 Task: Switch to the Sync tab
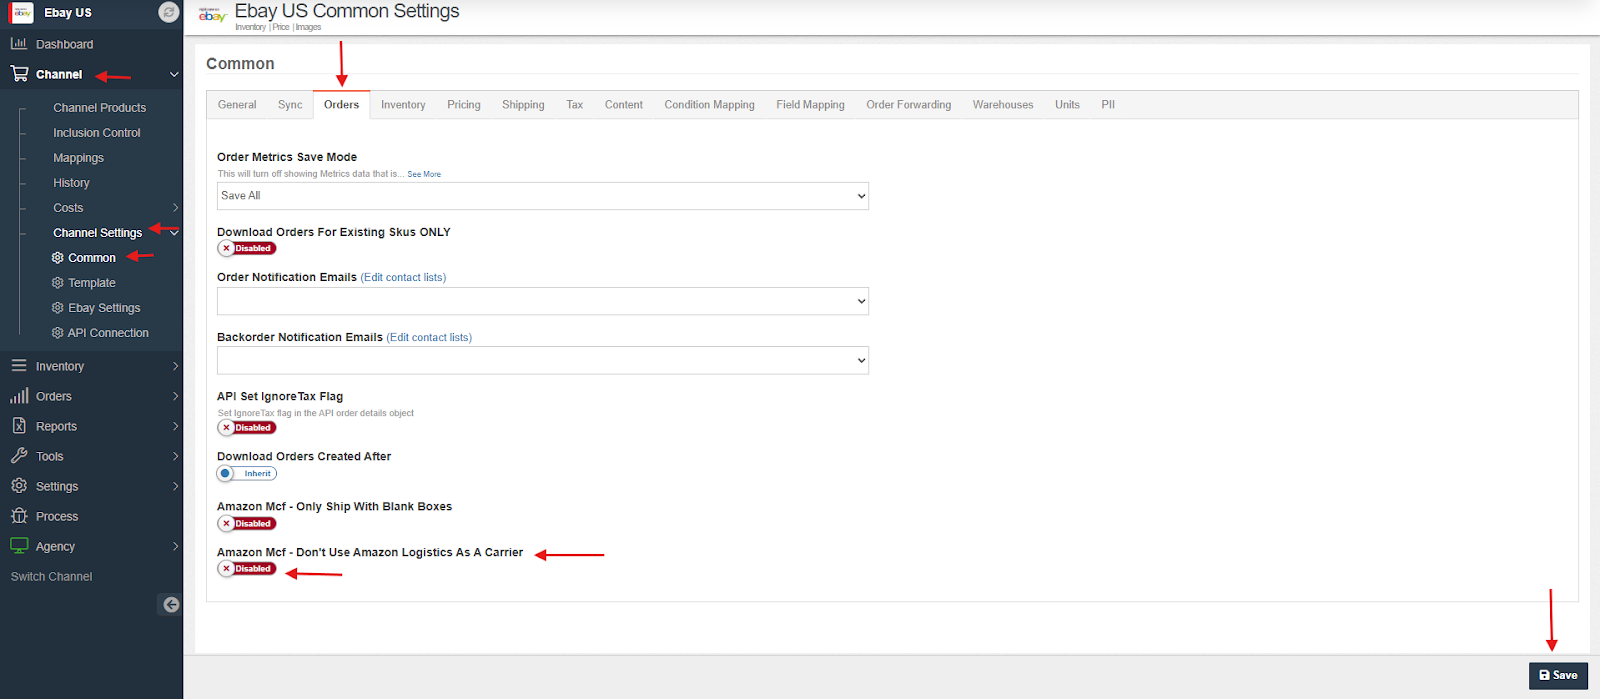(290, 105)
